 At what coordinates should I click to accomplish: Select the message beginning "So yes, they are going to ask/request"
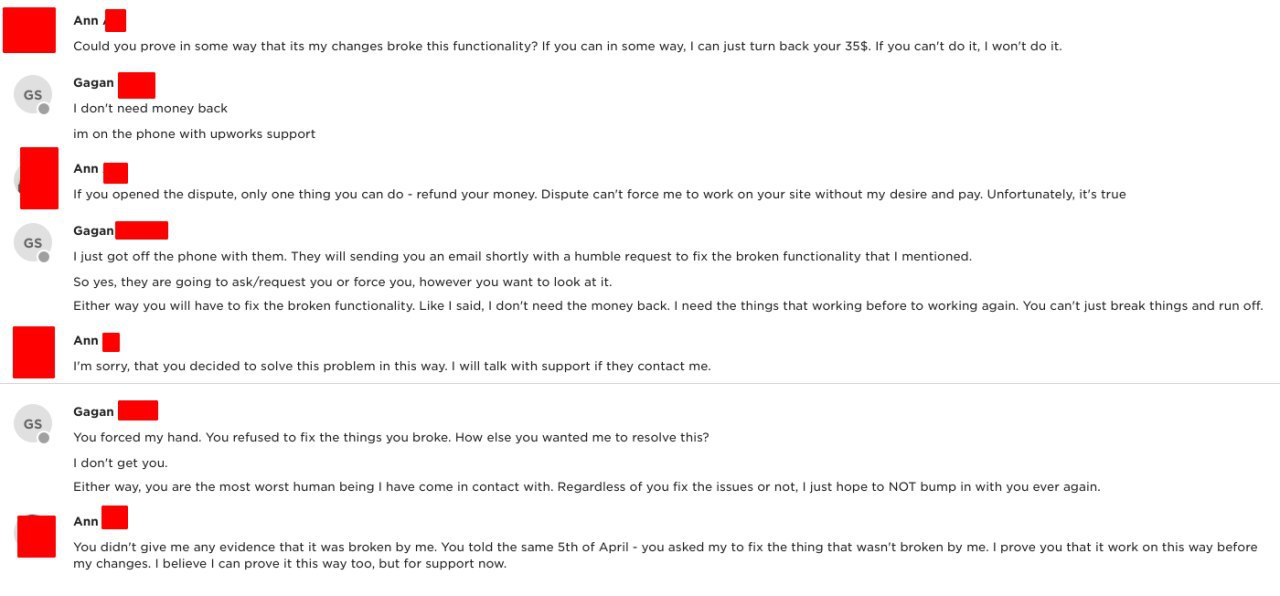tap(342, 282)
